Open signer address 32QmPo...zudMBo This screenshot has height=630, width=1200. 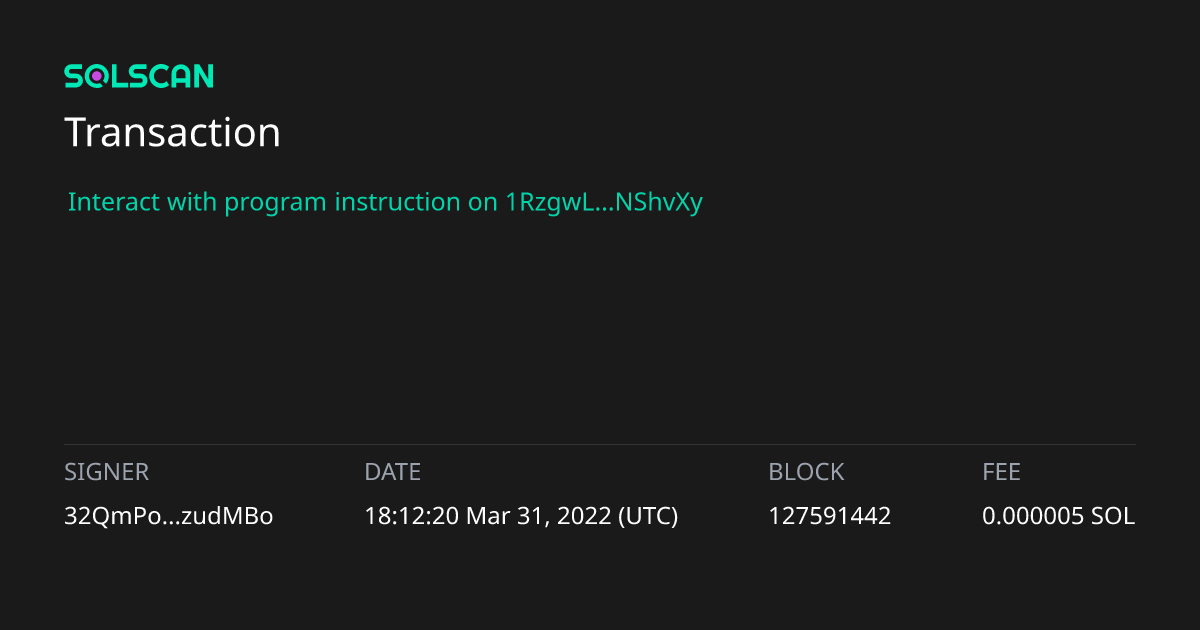169,516
